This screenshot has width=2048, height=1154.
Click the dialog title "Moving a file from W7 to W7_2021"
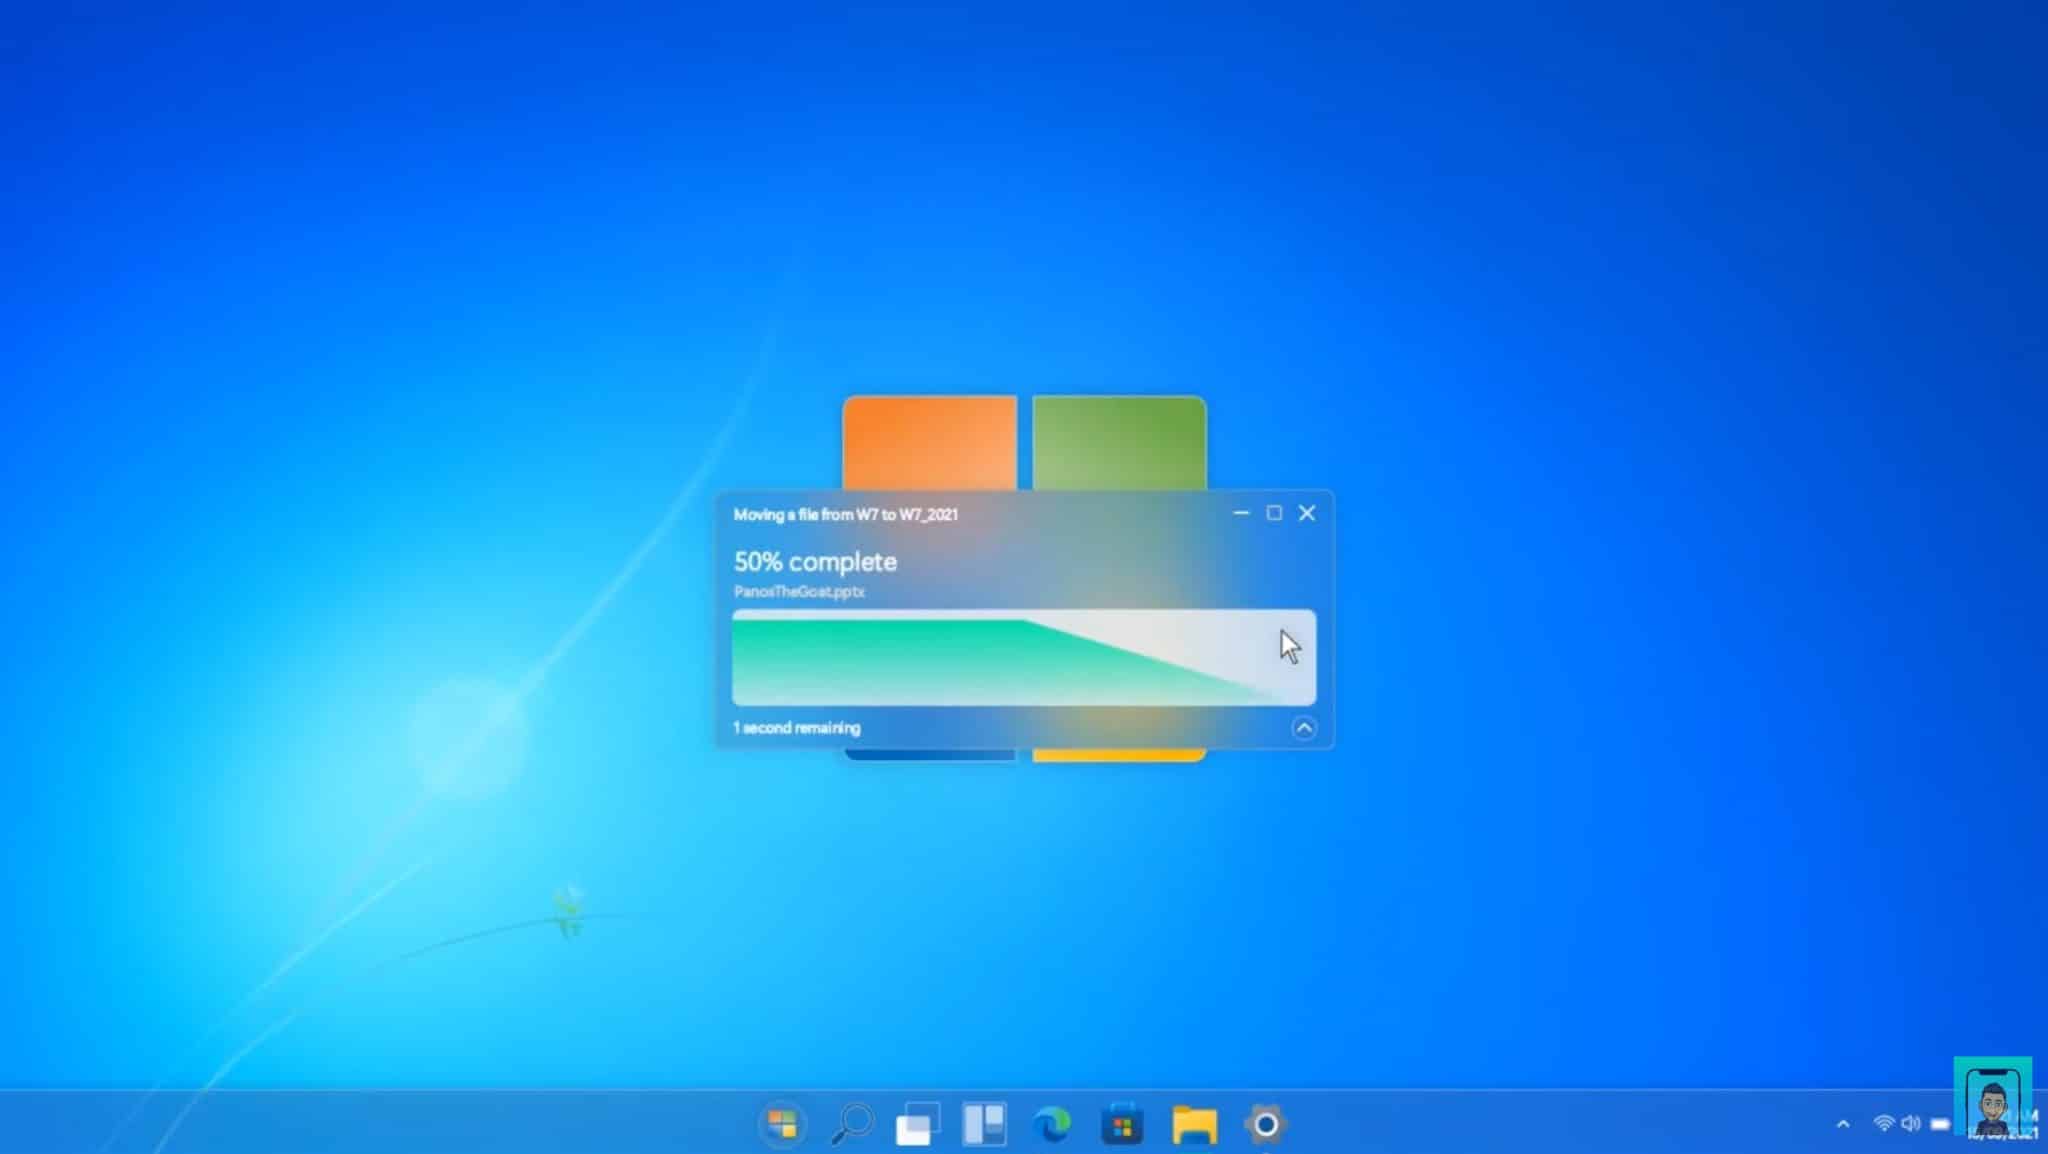(846, 514)
